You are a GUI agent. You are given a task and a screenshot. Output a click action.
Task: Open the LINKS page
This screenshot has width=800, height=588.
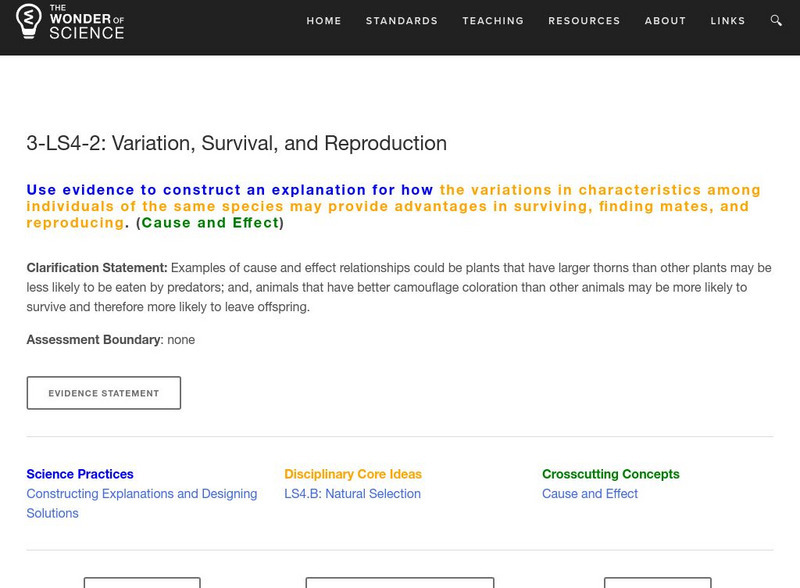(729, 20)
